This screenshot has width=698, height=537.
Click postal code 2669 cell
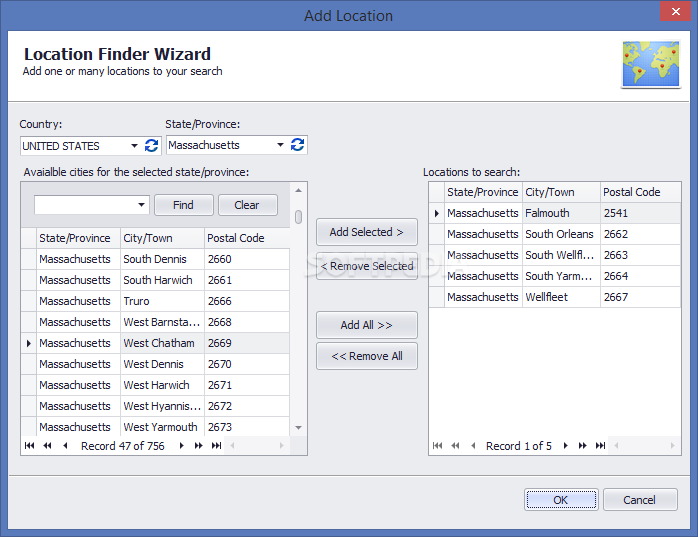(x=247, y=343)
